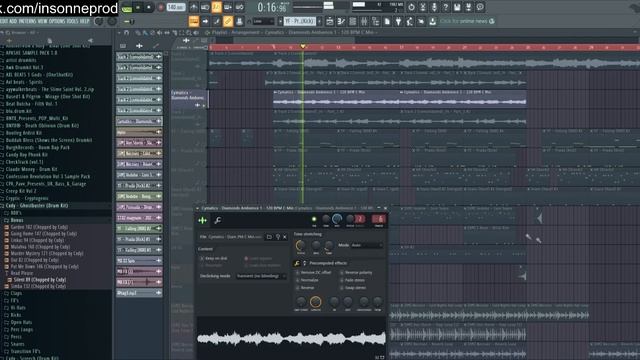Click the arrow icon beside the keyboard icon

[205, 21]
